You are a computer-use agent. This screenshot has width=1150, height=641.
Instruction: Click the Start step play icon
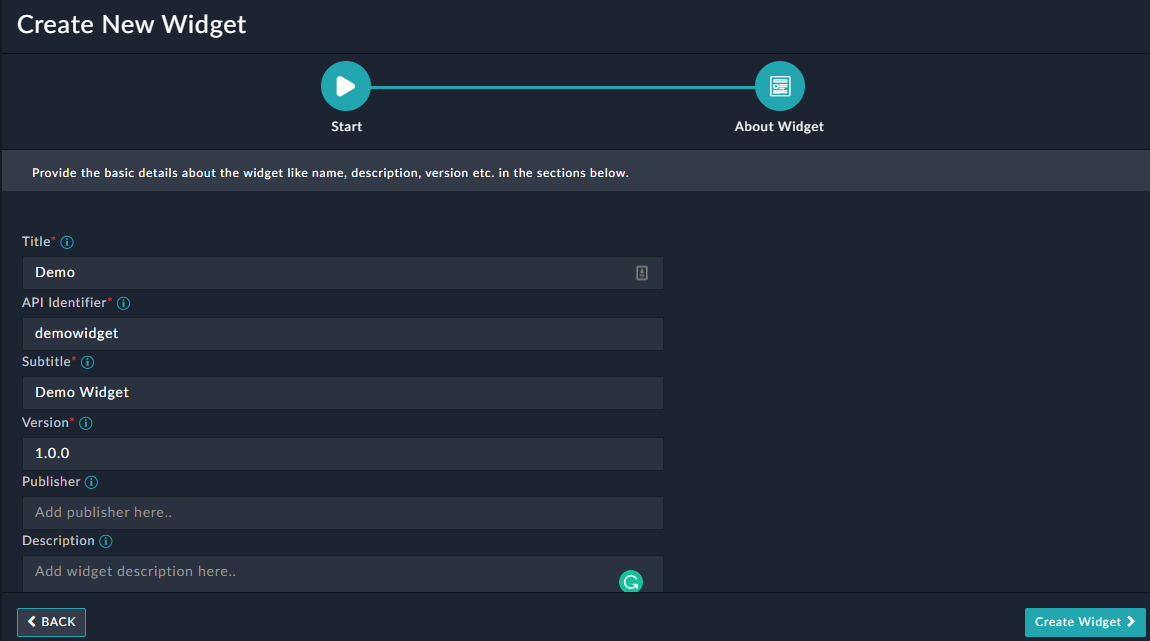click(x=345, y=85)
